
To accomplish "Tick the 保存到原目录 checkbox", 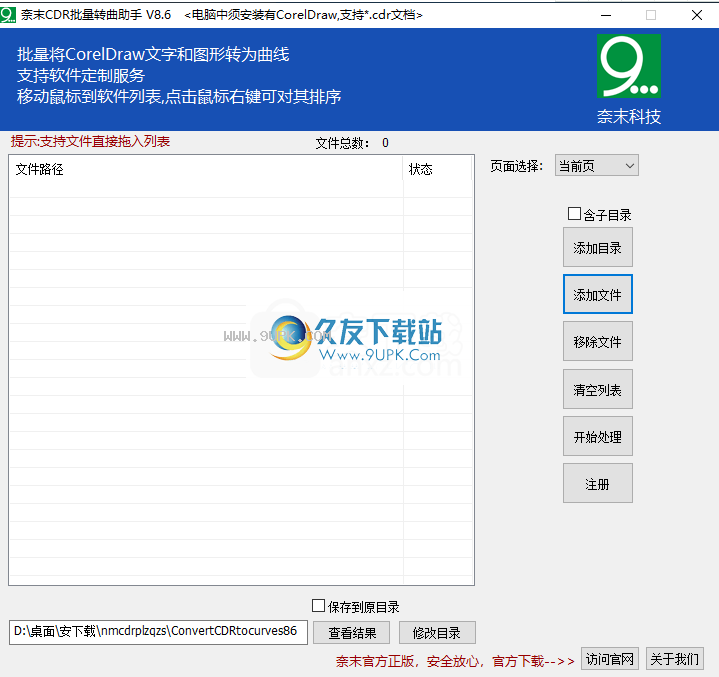I will coord(318,606).
